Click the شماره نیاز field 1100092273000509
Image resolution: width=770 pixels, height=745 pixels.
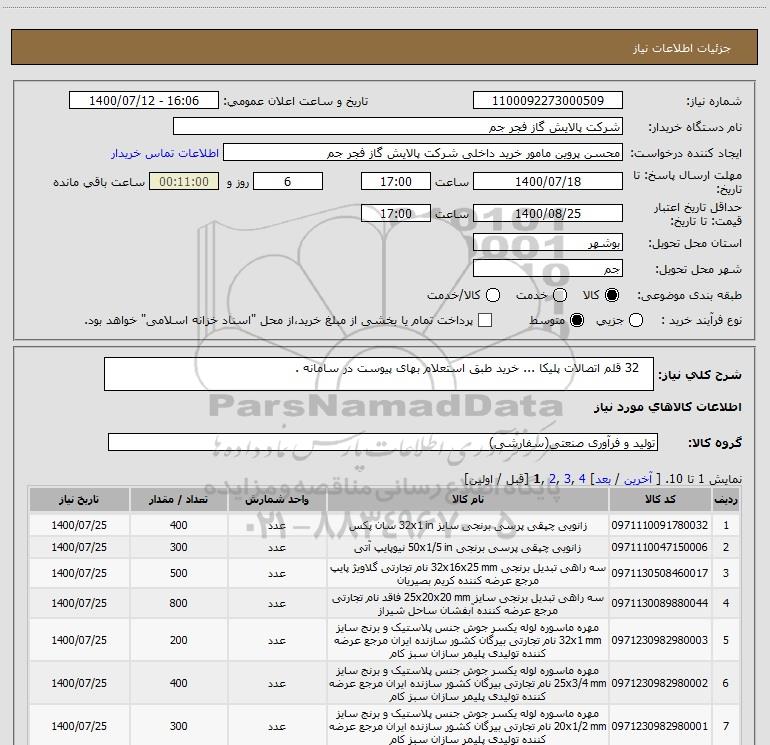(x=548, y=100)
